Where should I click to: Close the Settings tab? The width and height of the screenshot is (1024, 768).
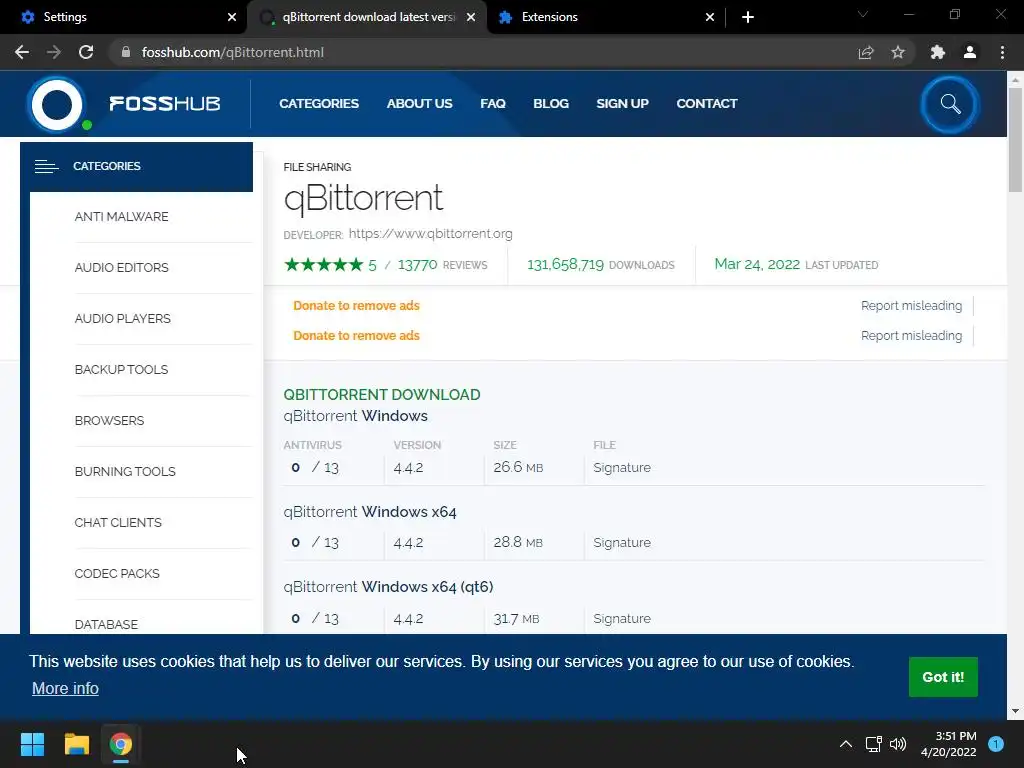(232, 17)
